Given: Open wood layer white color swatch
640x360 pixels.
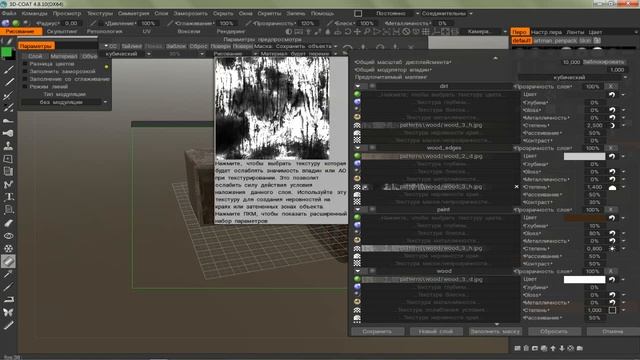Looking at the screenshot, I should [584, 280].
